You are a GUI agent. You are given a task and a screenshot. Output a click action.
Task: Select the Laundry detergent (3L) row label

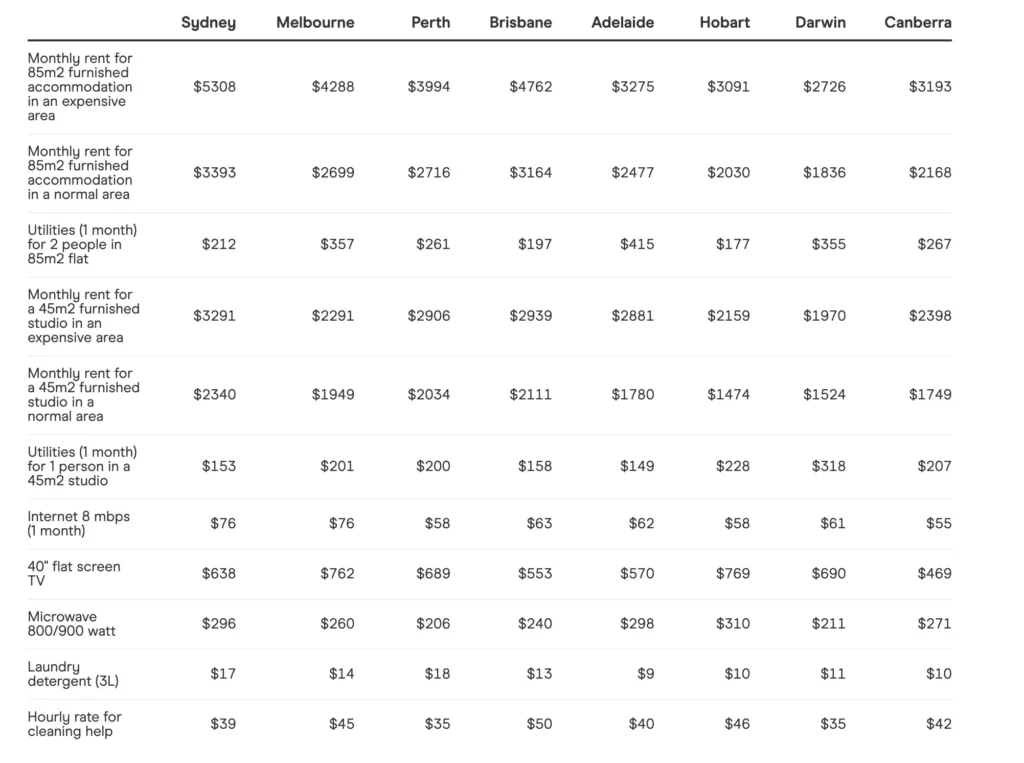coord(74,674)
